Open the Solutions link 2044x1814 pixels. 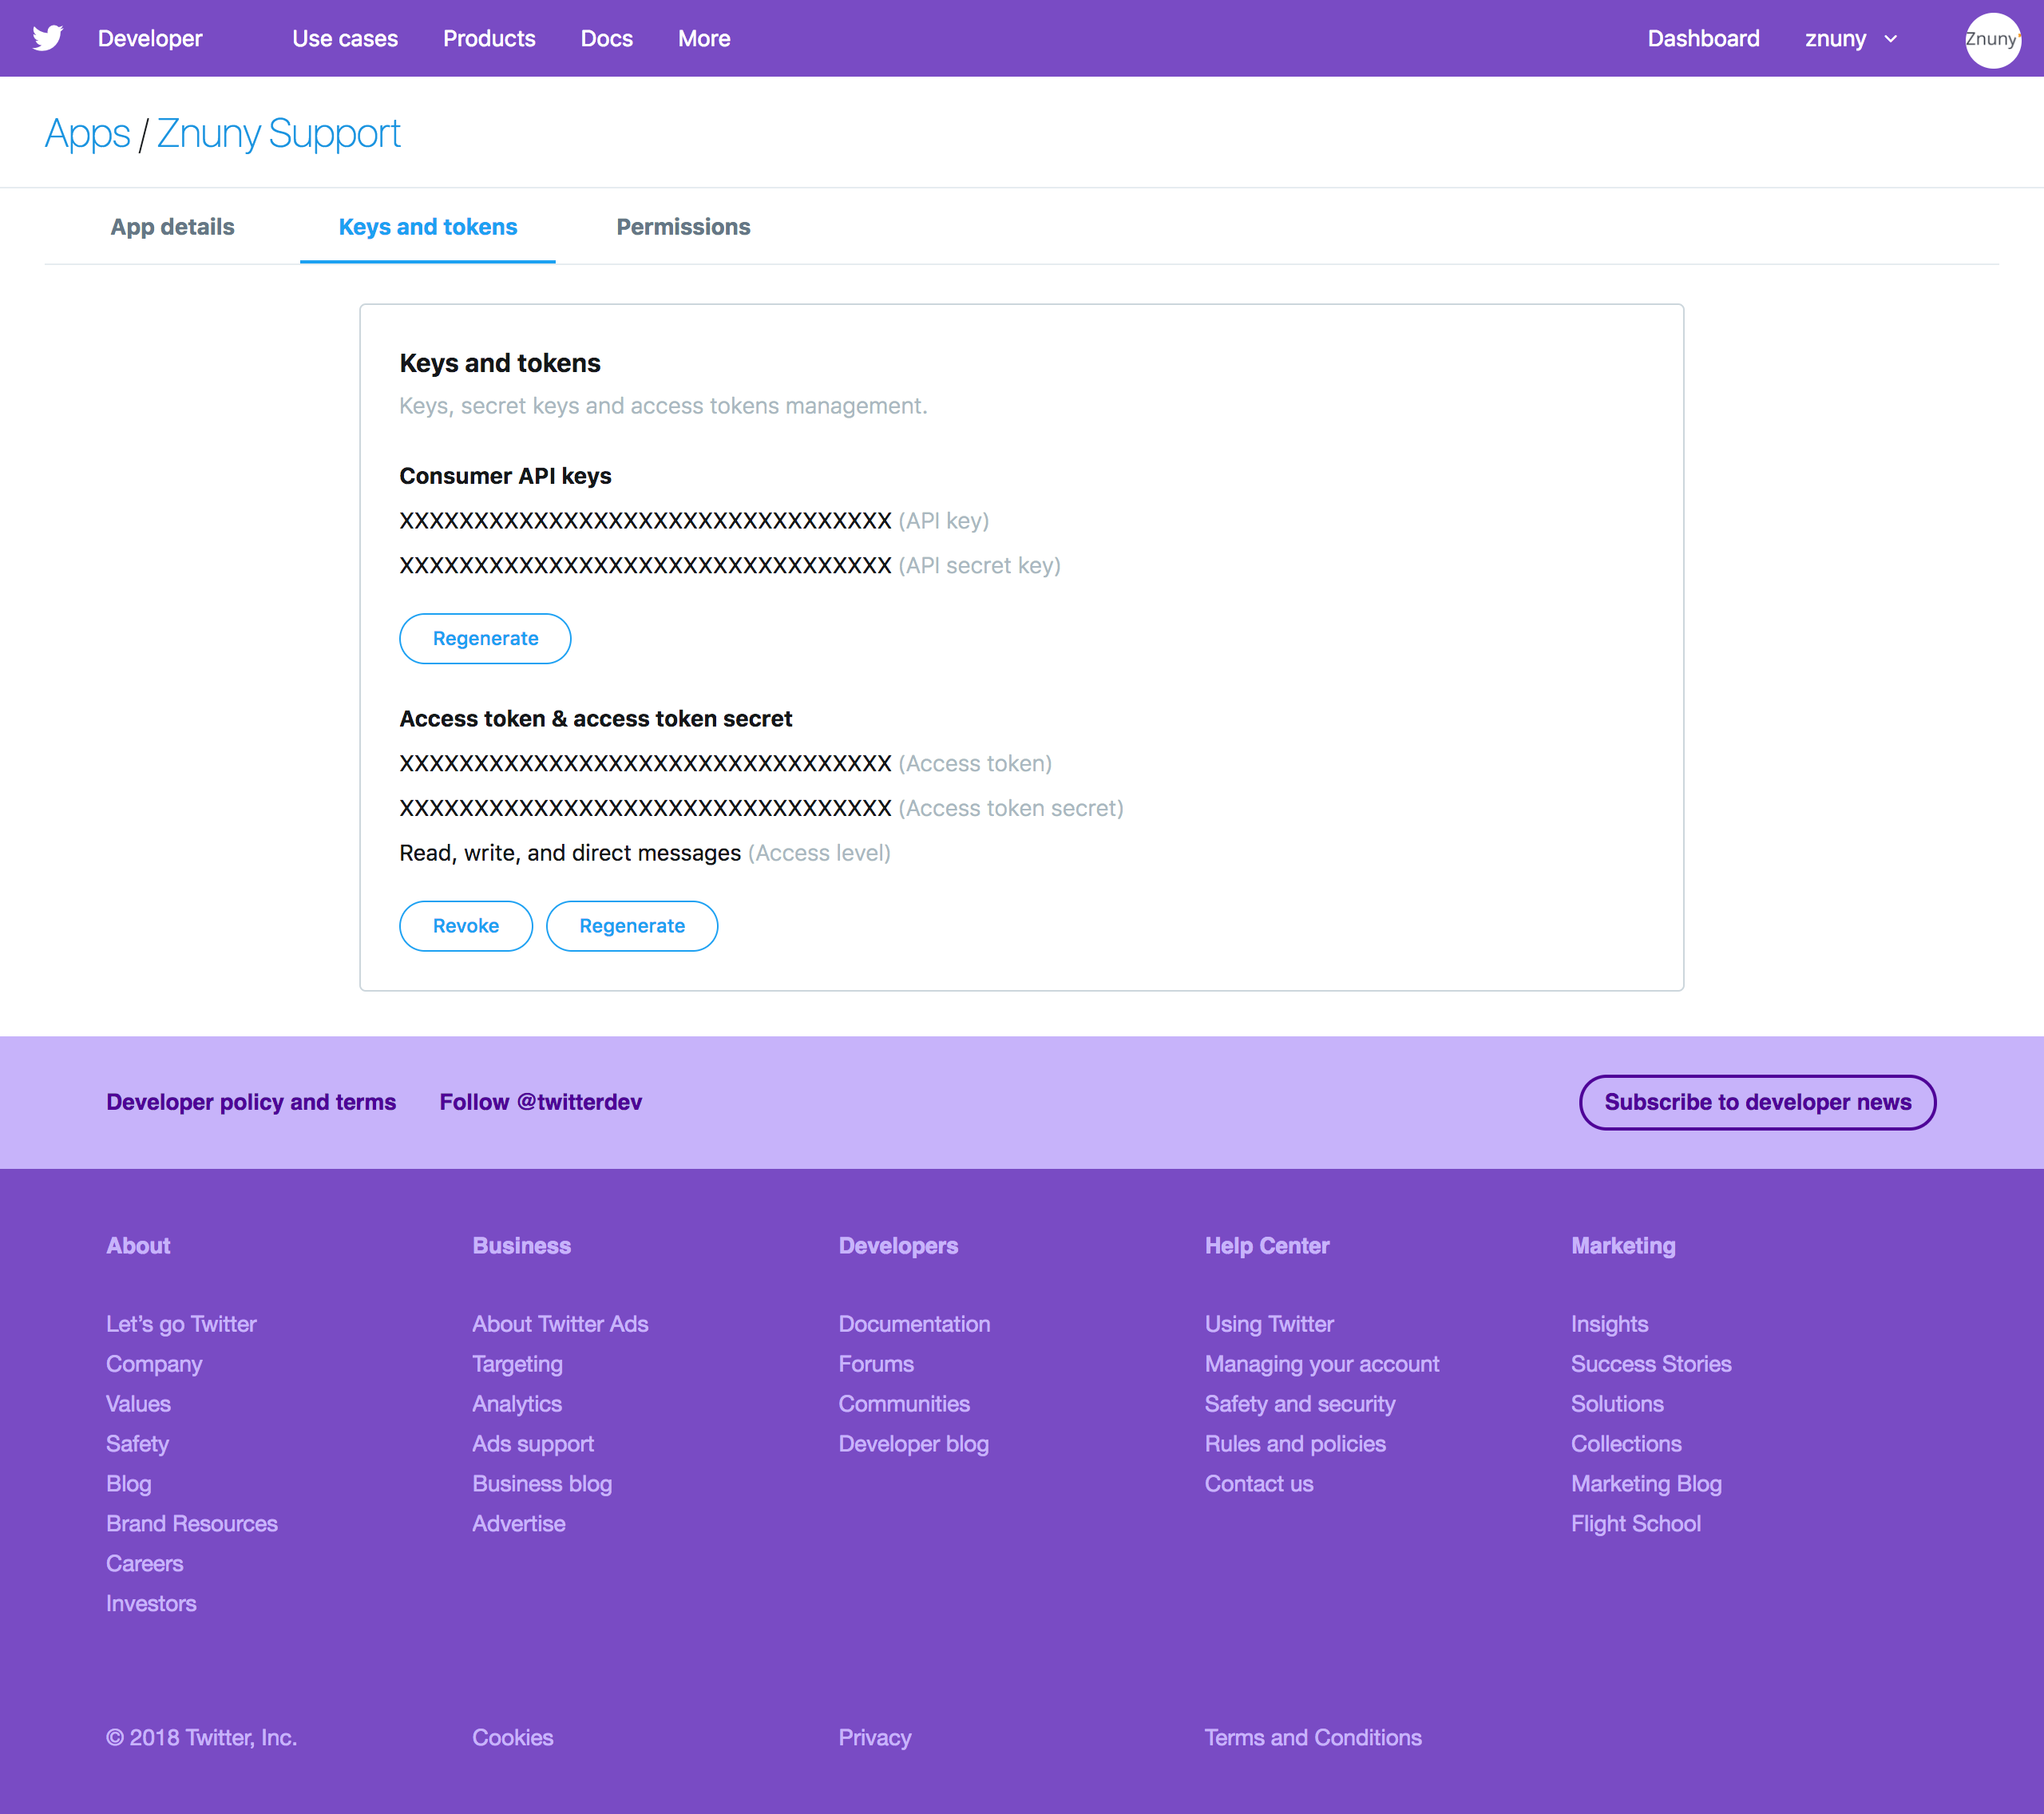click(x=1617, y=1404)
